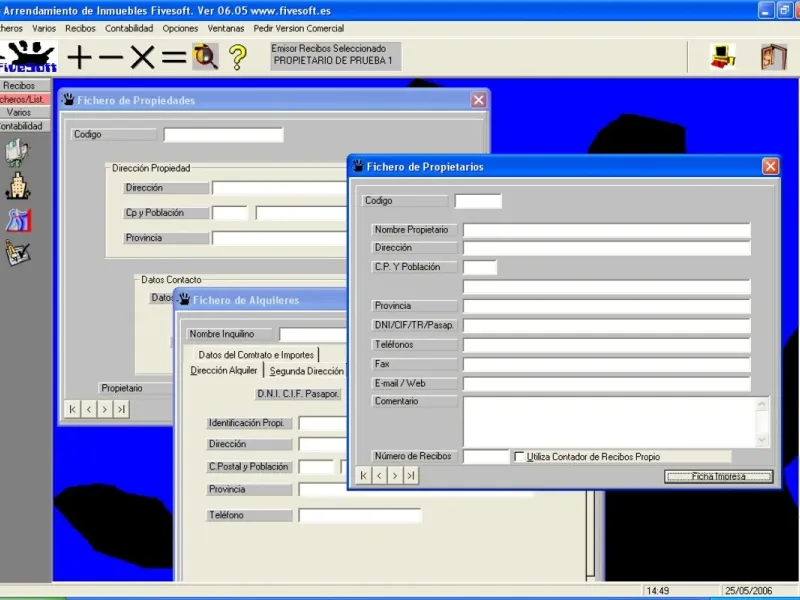Click the Varios sidebar button

(x=24, y=112)
